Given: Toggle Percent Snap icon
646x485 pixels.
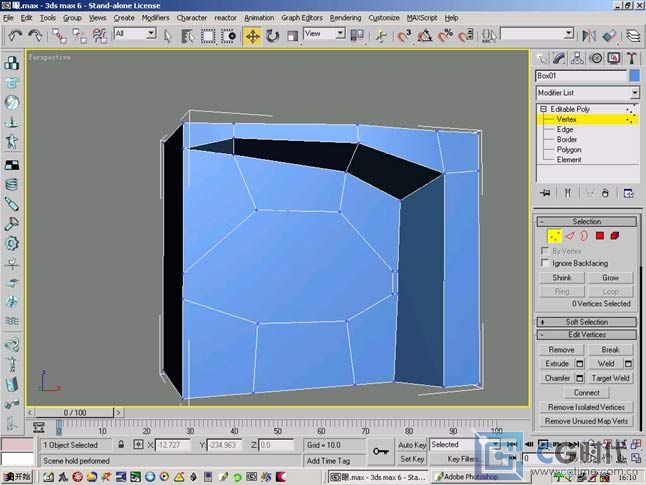Looking at the screenshot, I should [x=445, y=36].
